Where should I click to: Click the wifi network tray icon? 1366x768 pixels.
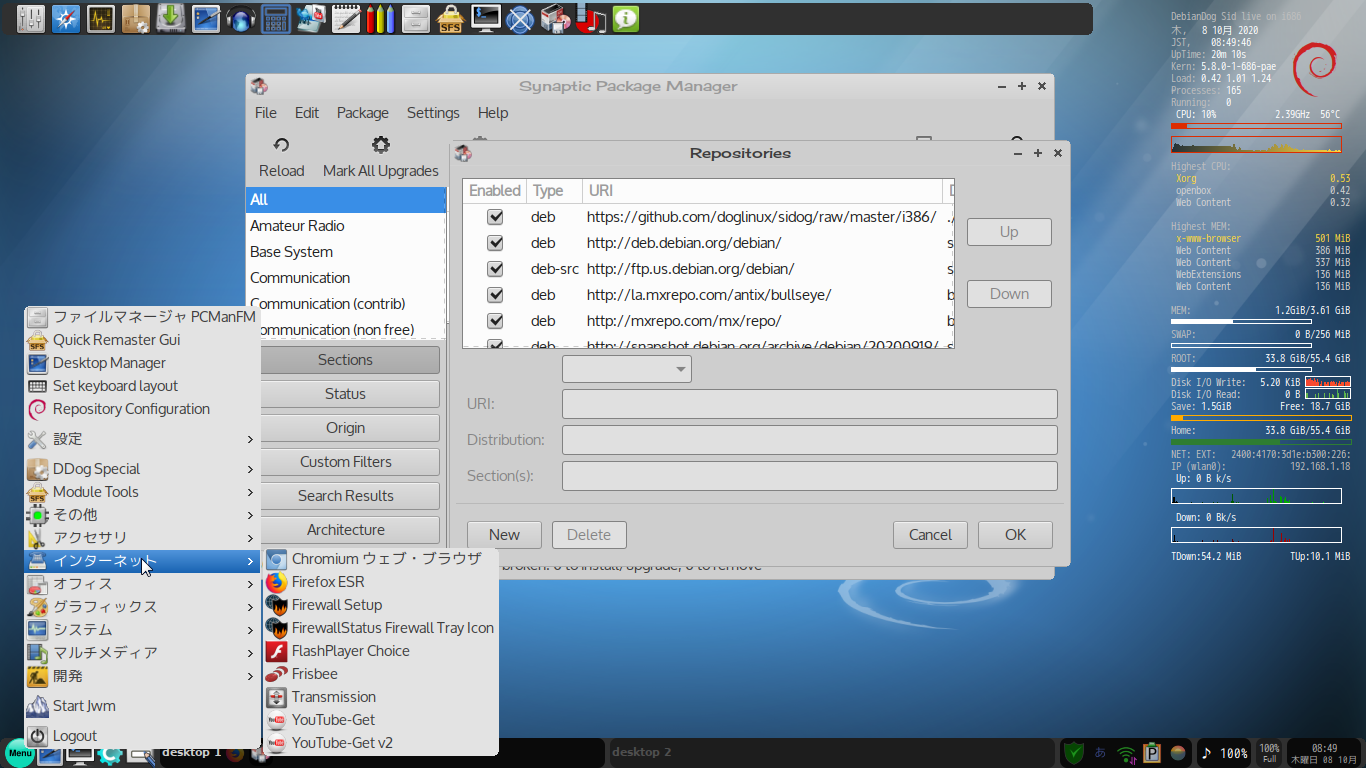tap(1127, 752)
